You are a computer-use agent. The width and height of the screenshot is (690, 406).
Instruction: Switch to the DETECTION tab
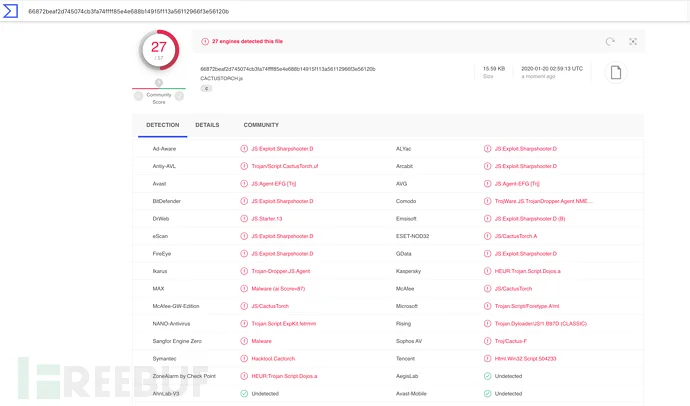(x=162, y=125)
